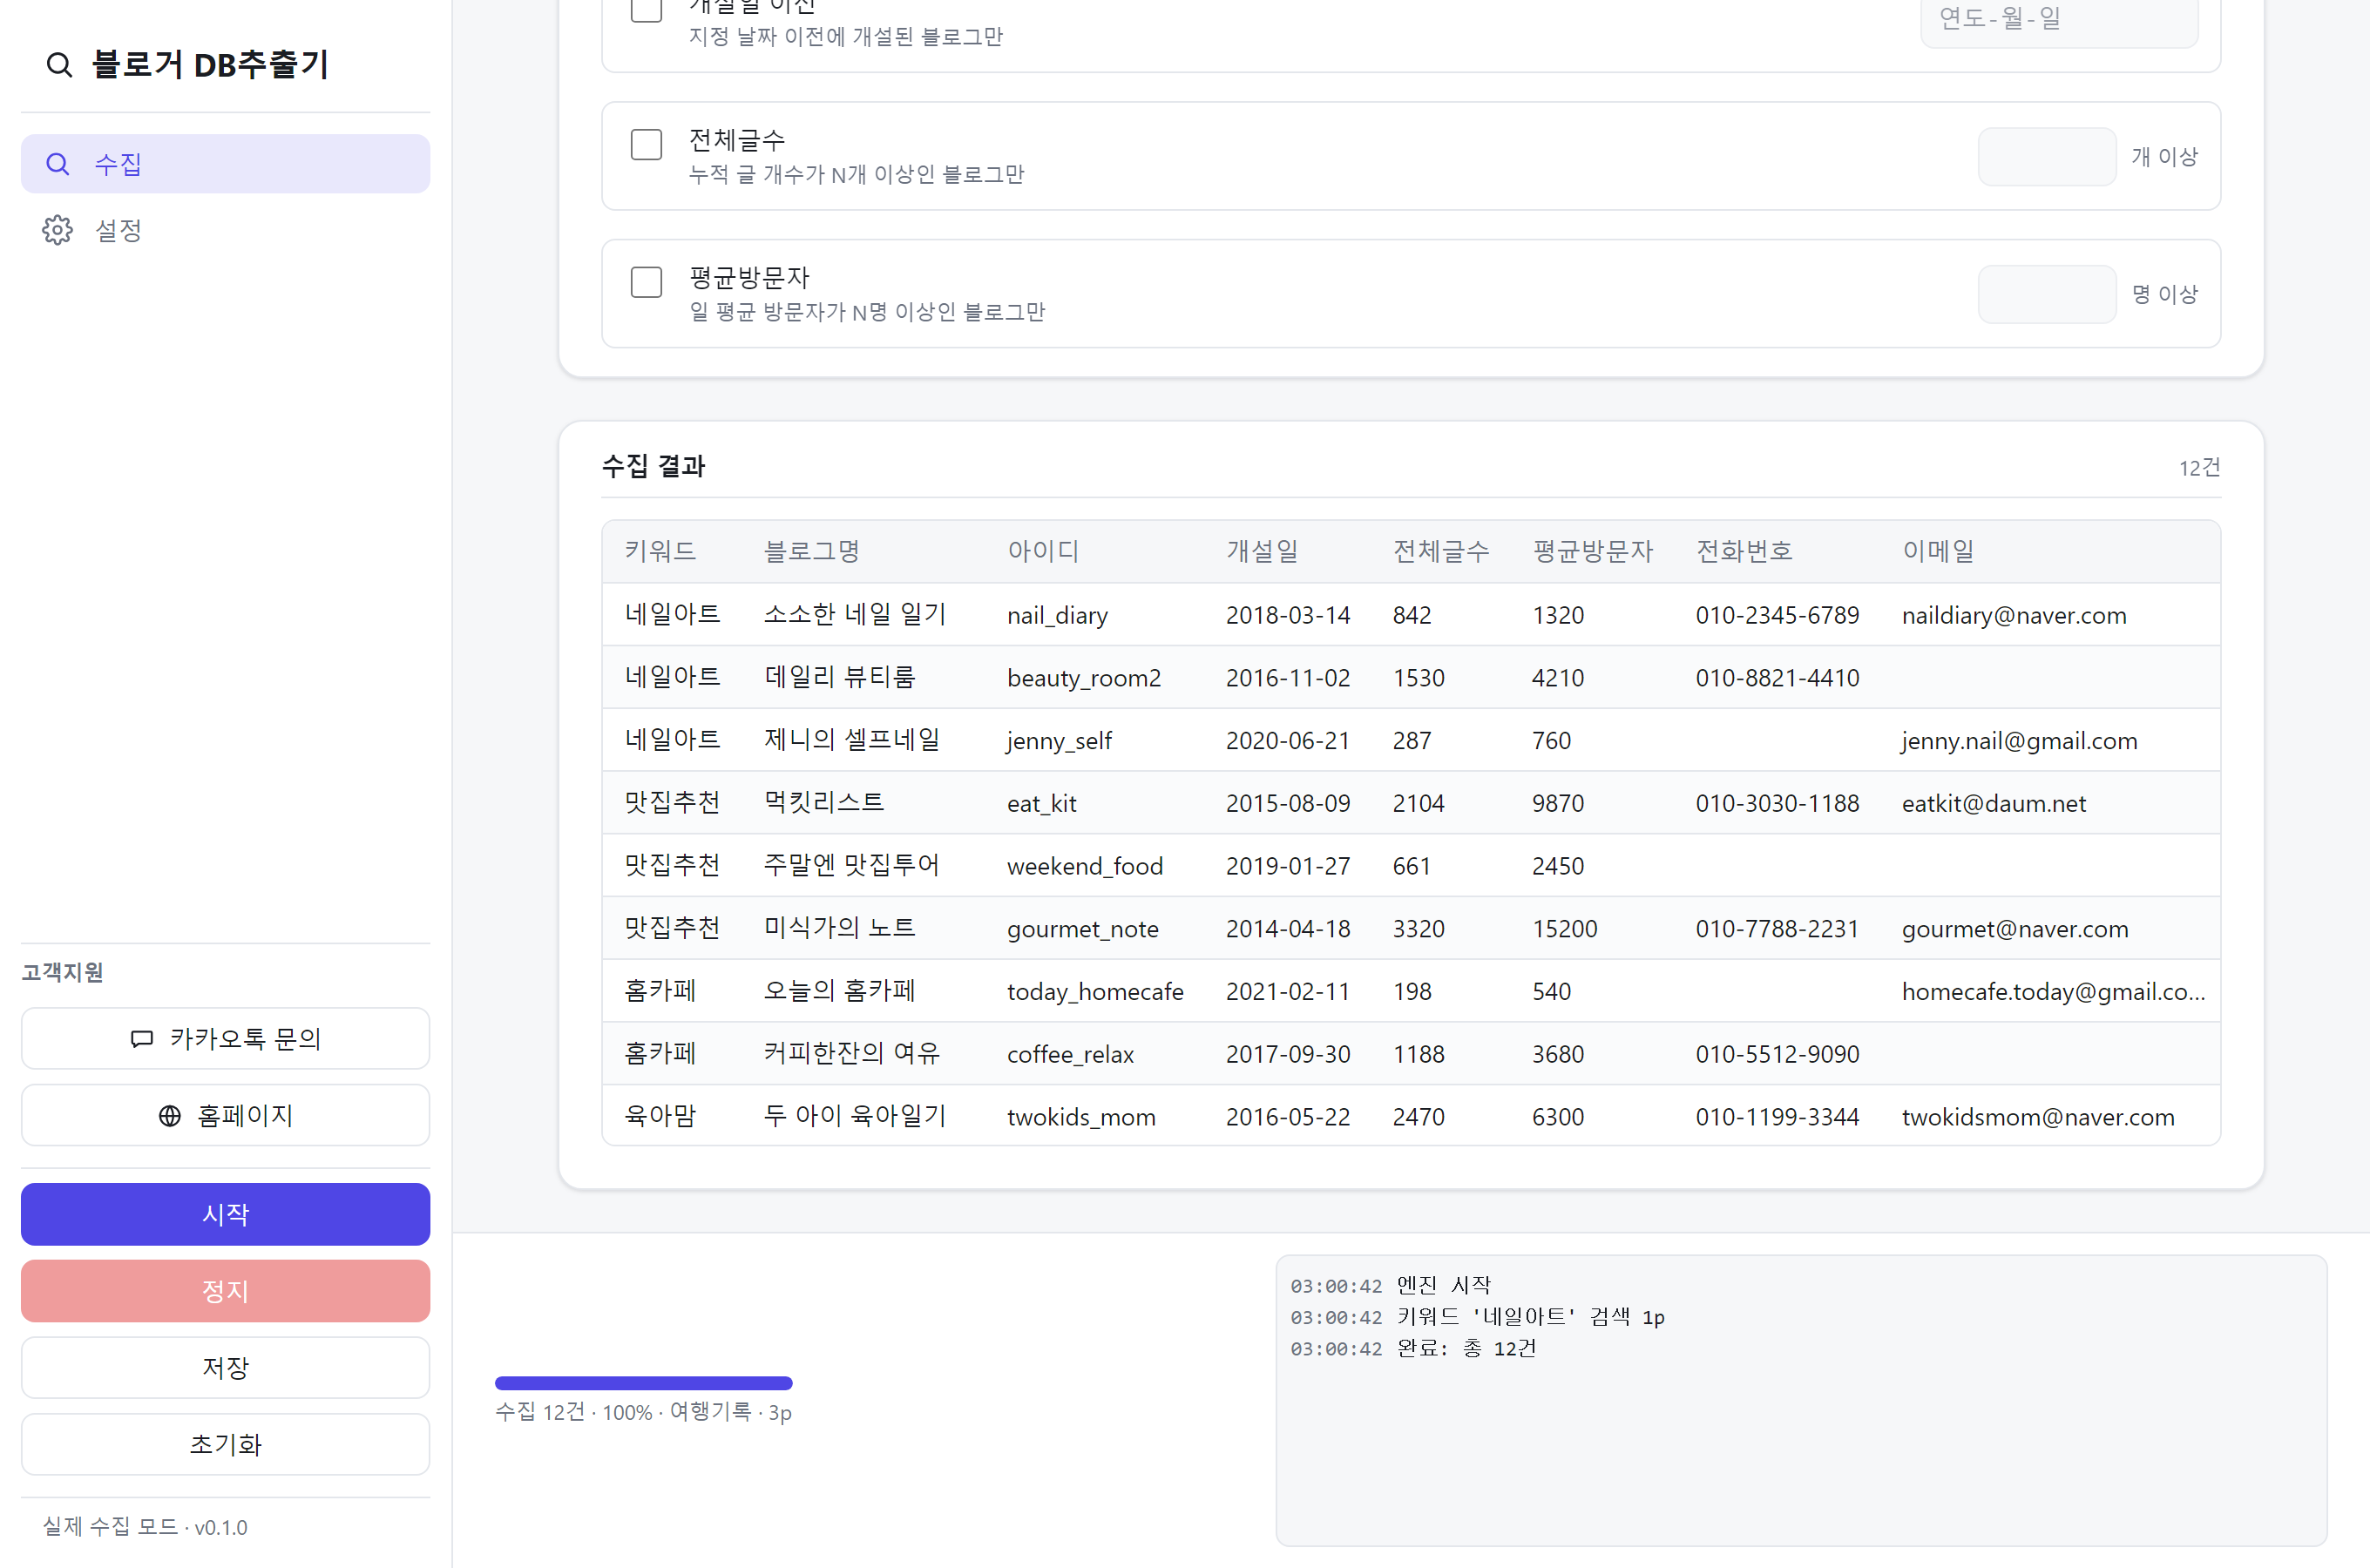2370x1568 pixels.
Task: Select the 먹킷리스트 blog name
Action: pyautogui.click(x=824, y=802)
